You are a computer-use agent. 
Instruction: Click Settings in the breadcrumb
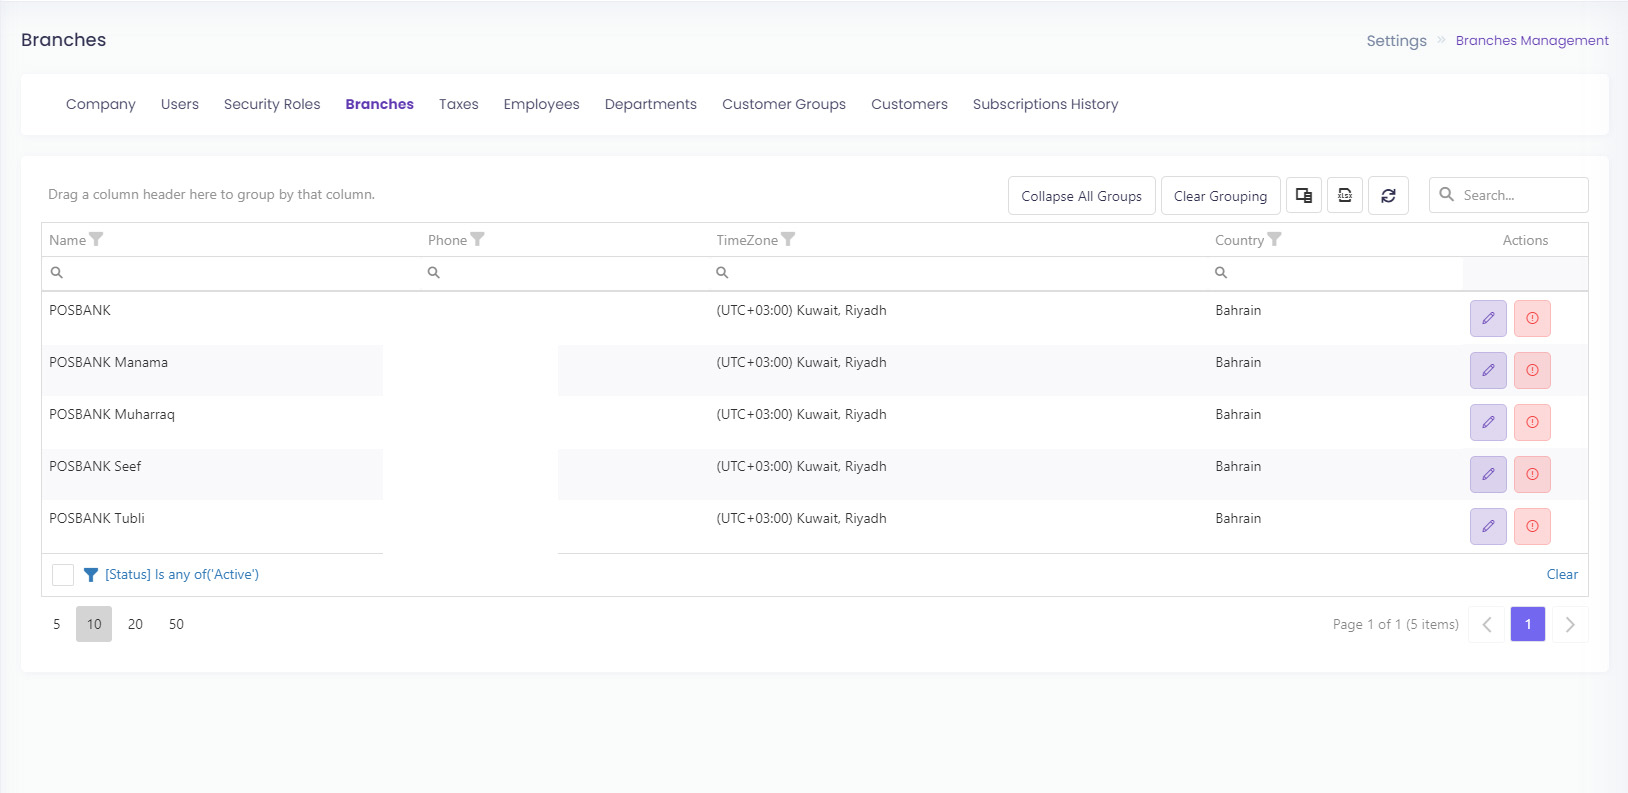[x=1397, y=41]
